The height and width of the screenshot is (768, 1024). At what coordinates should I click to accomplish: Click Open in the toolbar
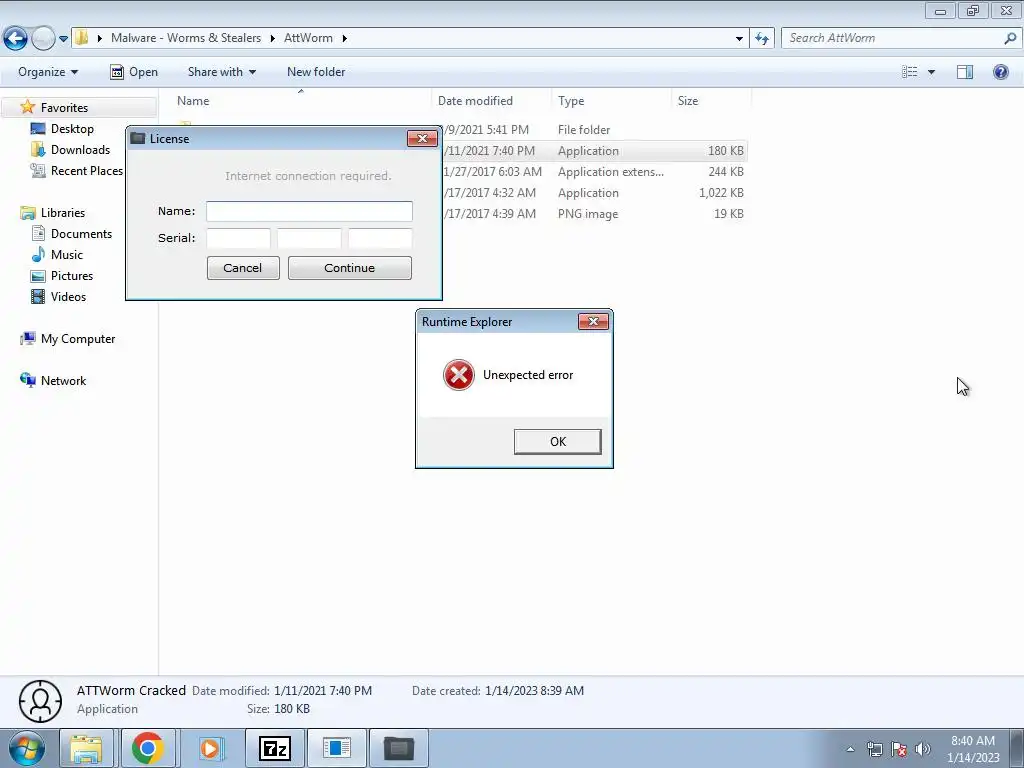[134, 72]
